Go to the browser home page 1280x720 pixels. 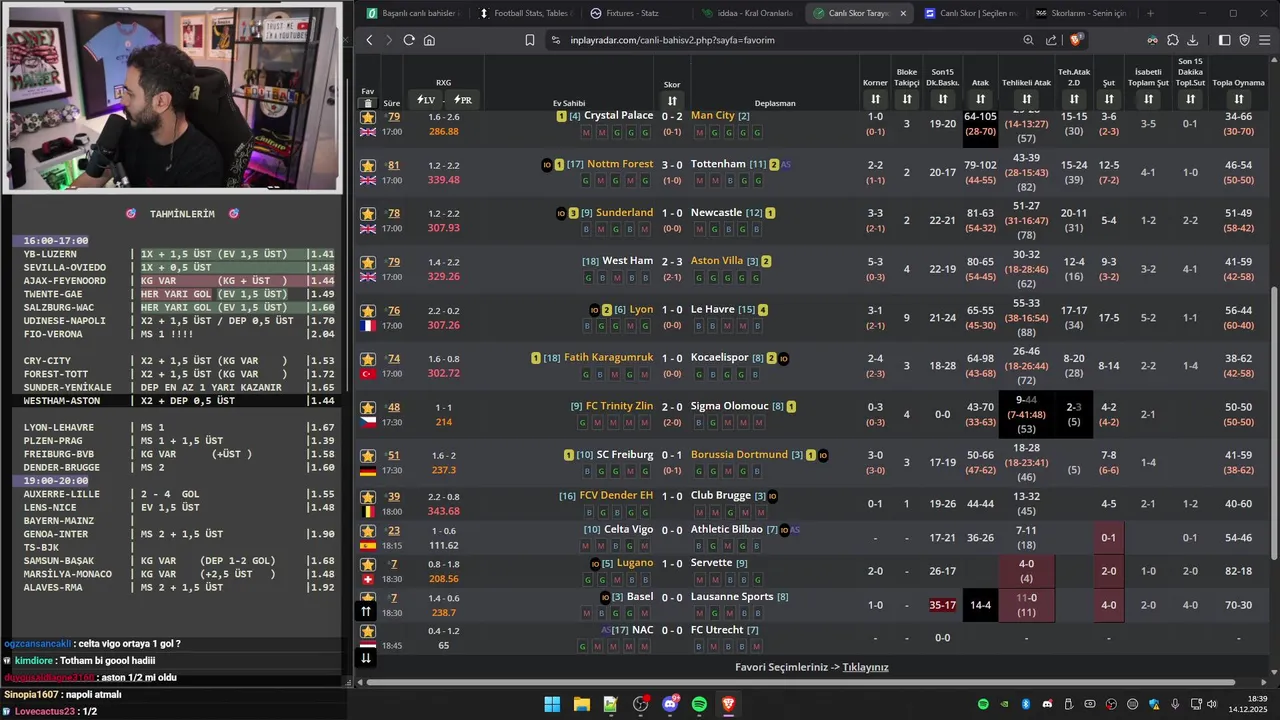[429, 40]
